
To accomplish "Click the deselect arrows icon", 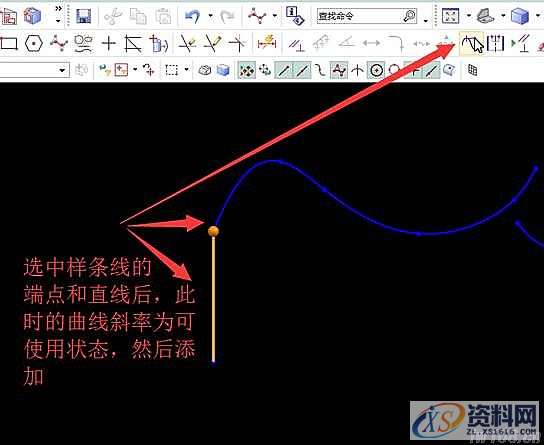I will [x=148, y=70].
